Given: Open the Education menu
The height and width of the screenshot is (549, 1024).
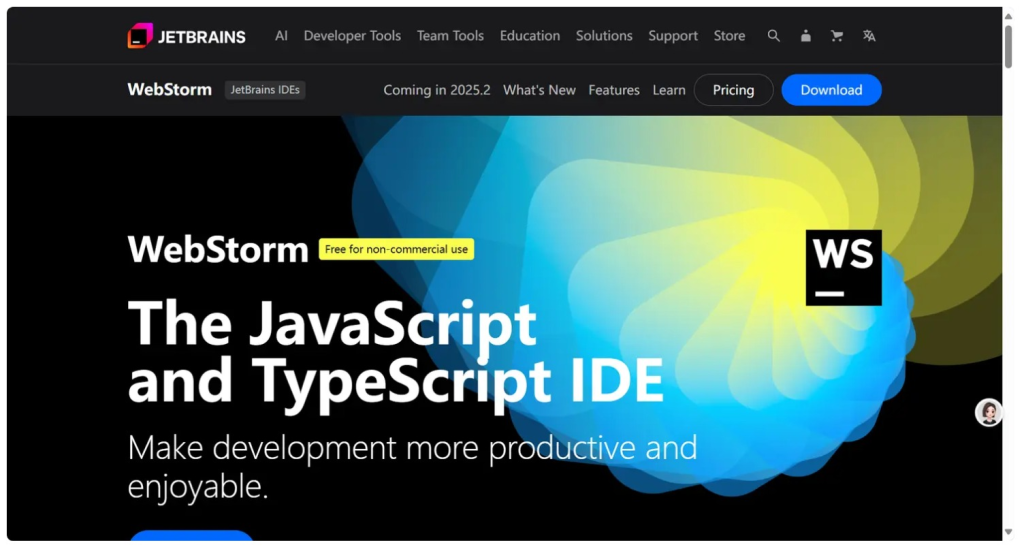Looking at the screenshot, I should (x=530, y=36).
